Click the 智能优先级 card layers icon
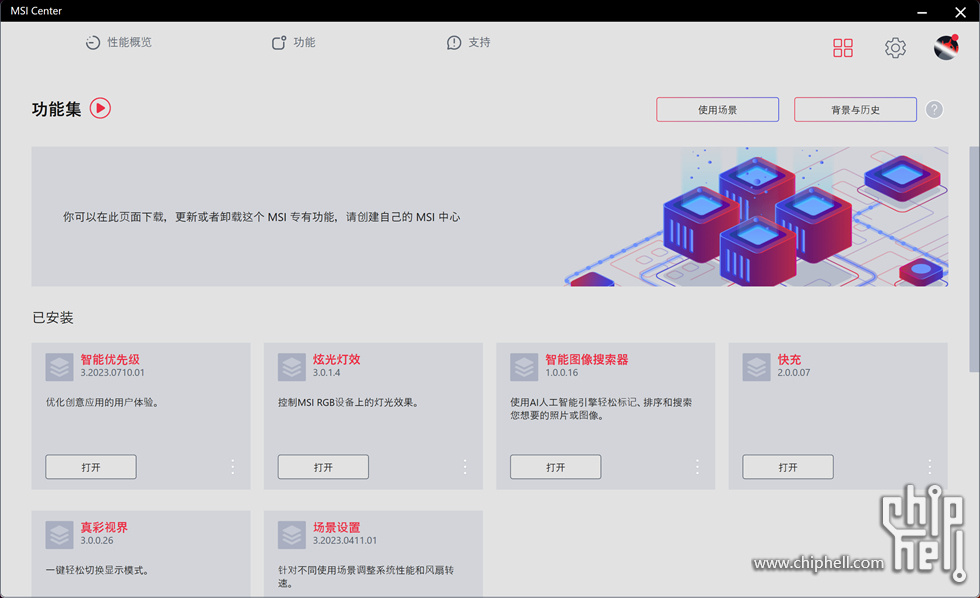Screen dimensions: 980x598 click(x=59, y=367)
